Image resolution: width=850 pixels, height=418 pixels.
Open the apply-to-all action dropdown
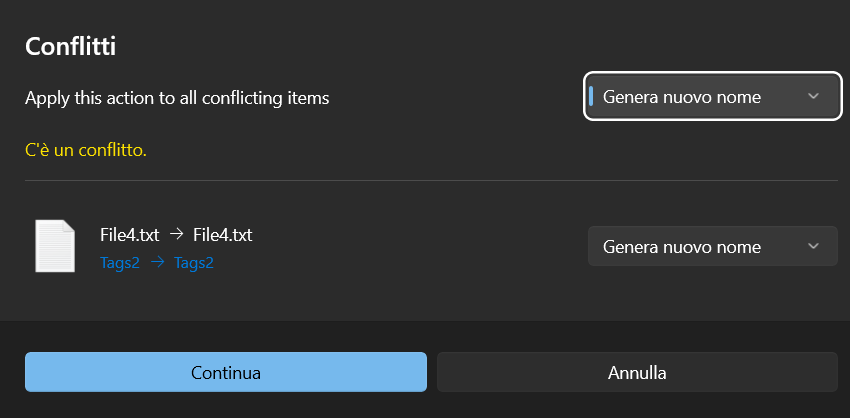pyautogui.click(x=711, y=97)
